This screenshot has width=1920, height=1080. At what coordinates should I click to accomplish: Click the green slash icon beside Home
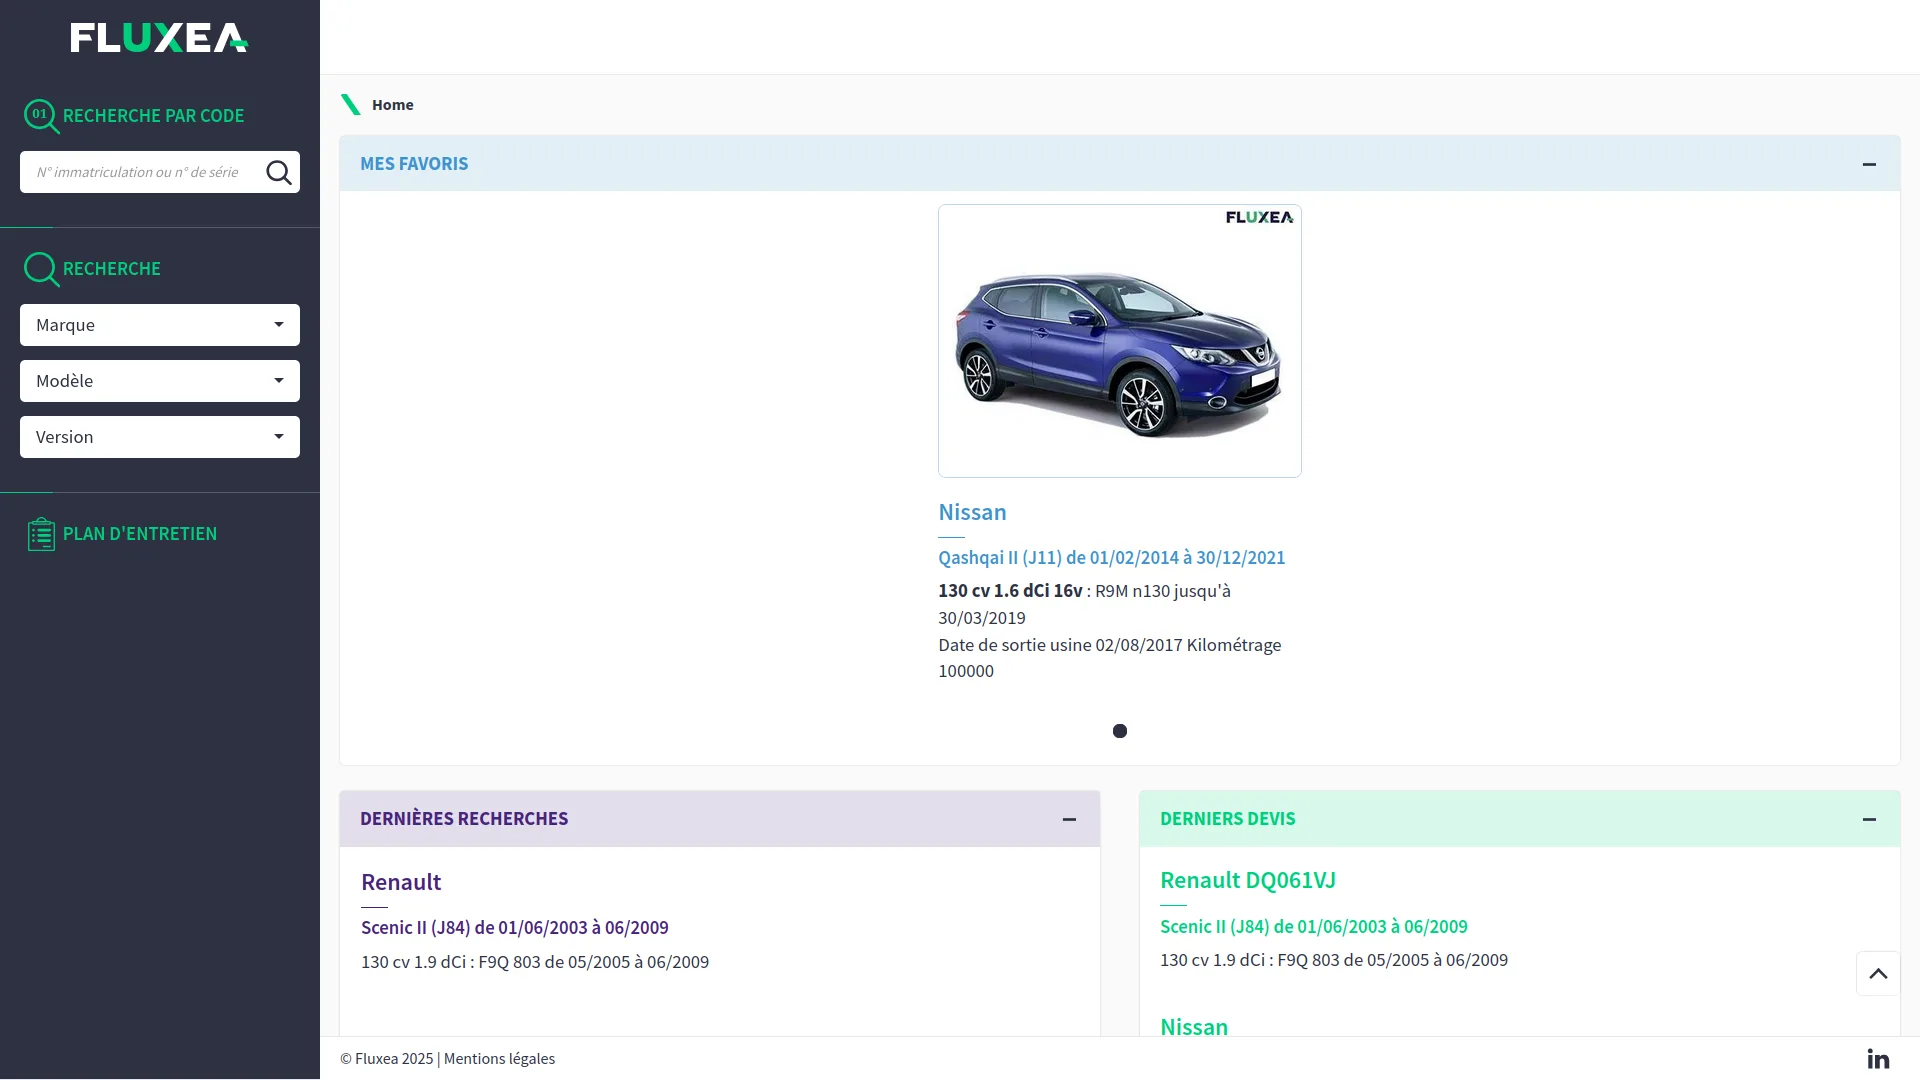[x=351, y=105]
